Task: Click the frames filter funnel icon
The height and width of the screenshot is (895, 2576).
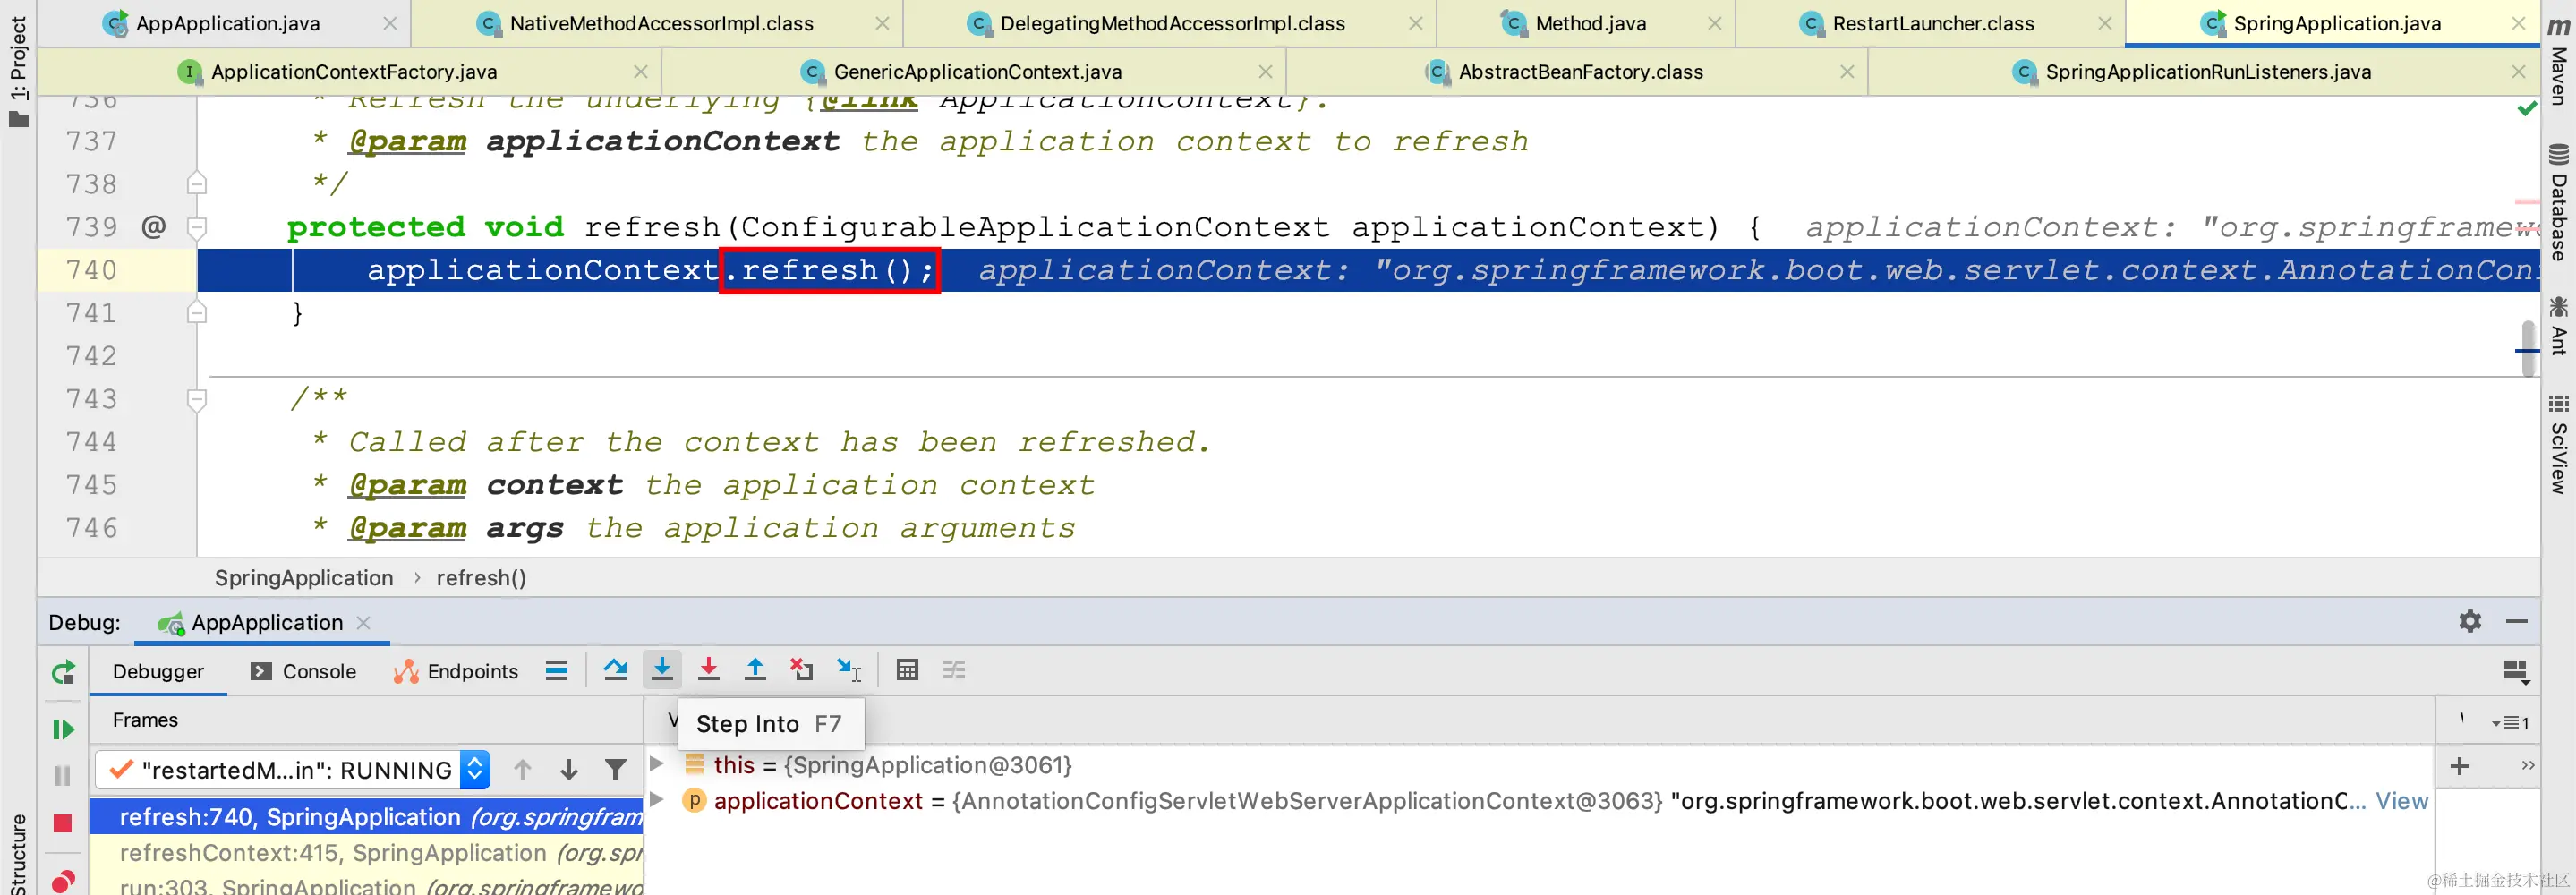Action: click(616, 769)
